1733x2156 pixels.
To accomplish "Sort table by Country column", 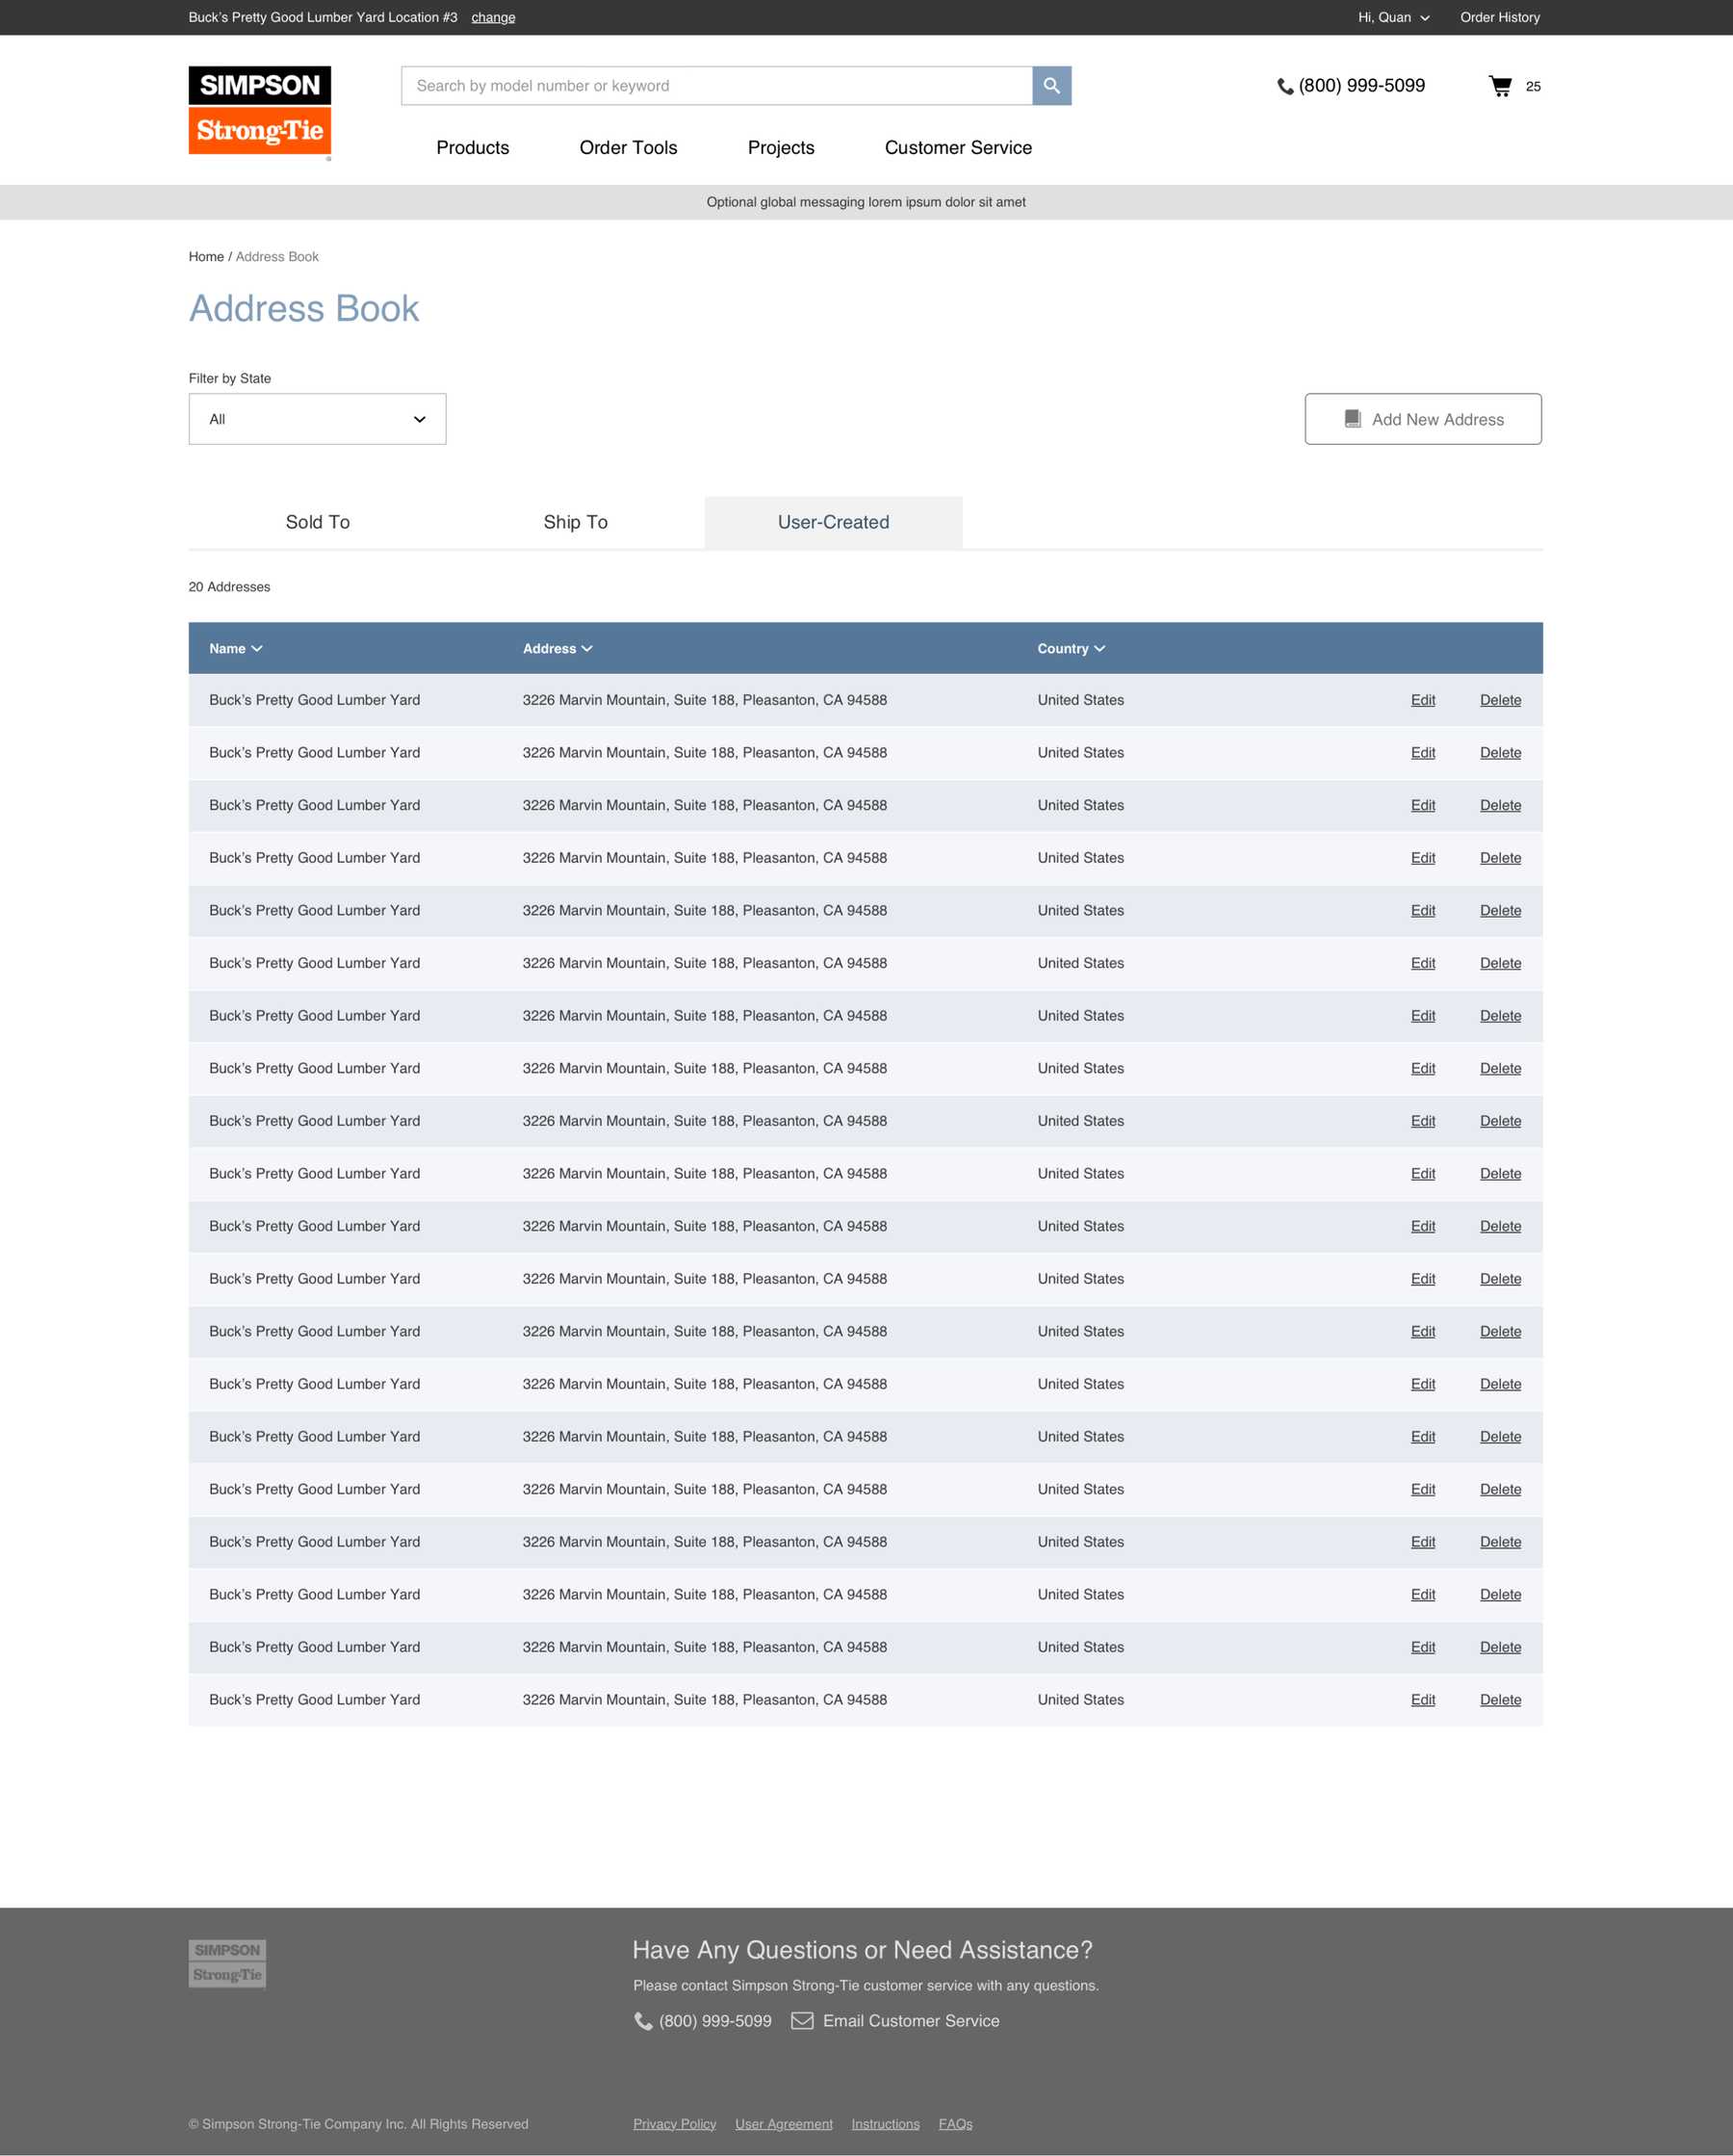I will pyautogui.click(x=1070, y=649).
